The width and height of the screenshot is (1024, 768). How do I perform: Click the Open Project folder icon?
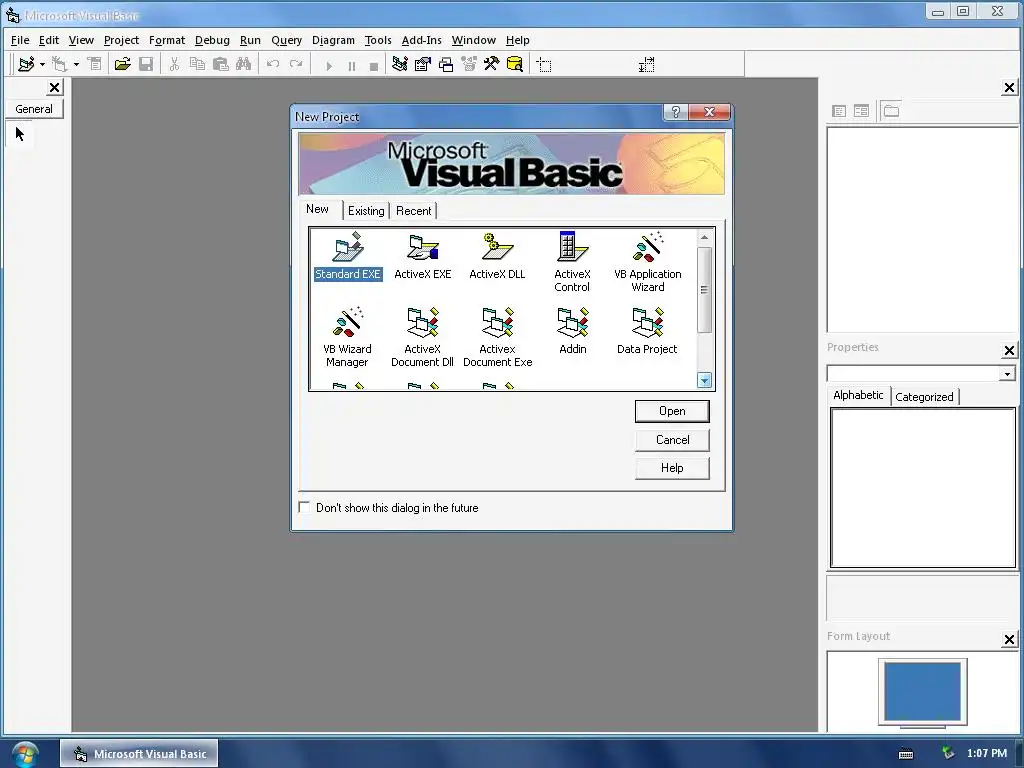[x=122, y=64]
